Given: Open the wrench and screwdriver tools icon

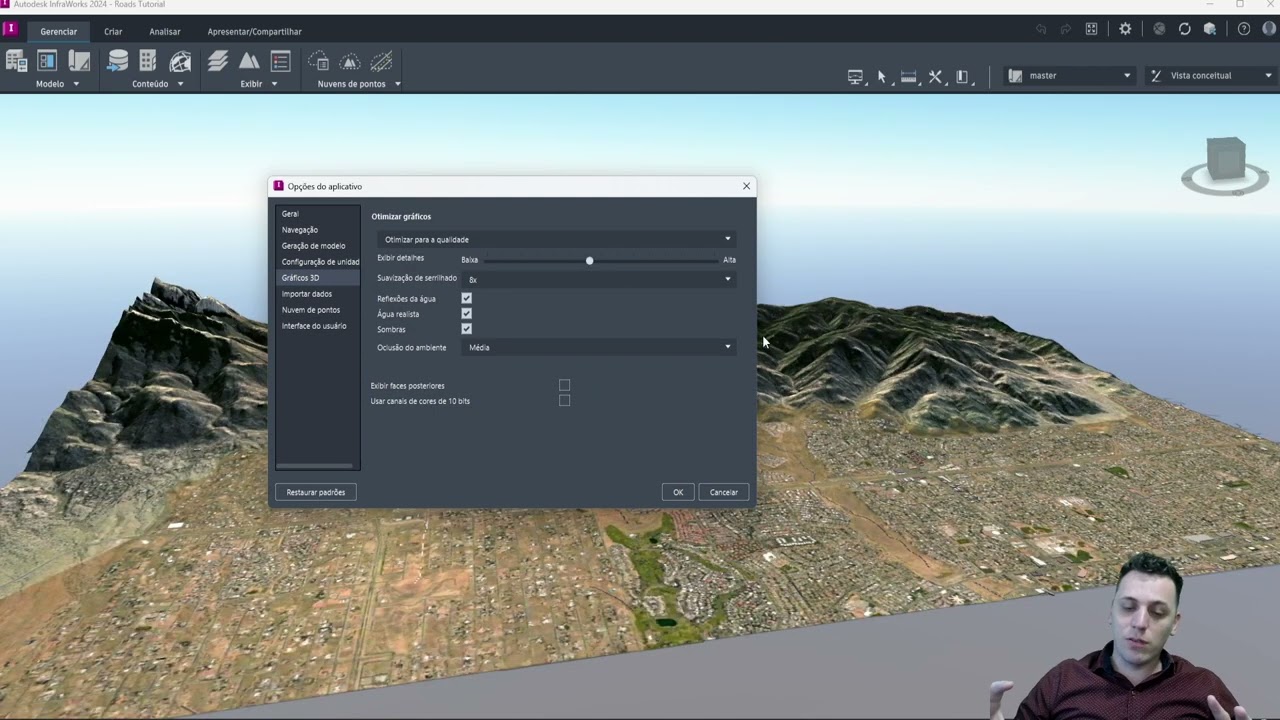Looking at the screenshot, I should coord(936,76).
